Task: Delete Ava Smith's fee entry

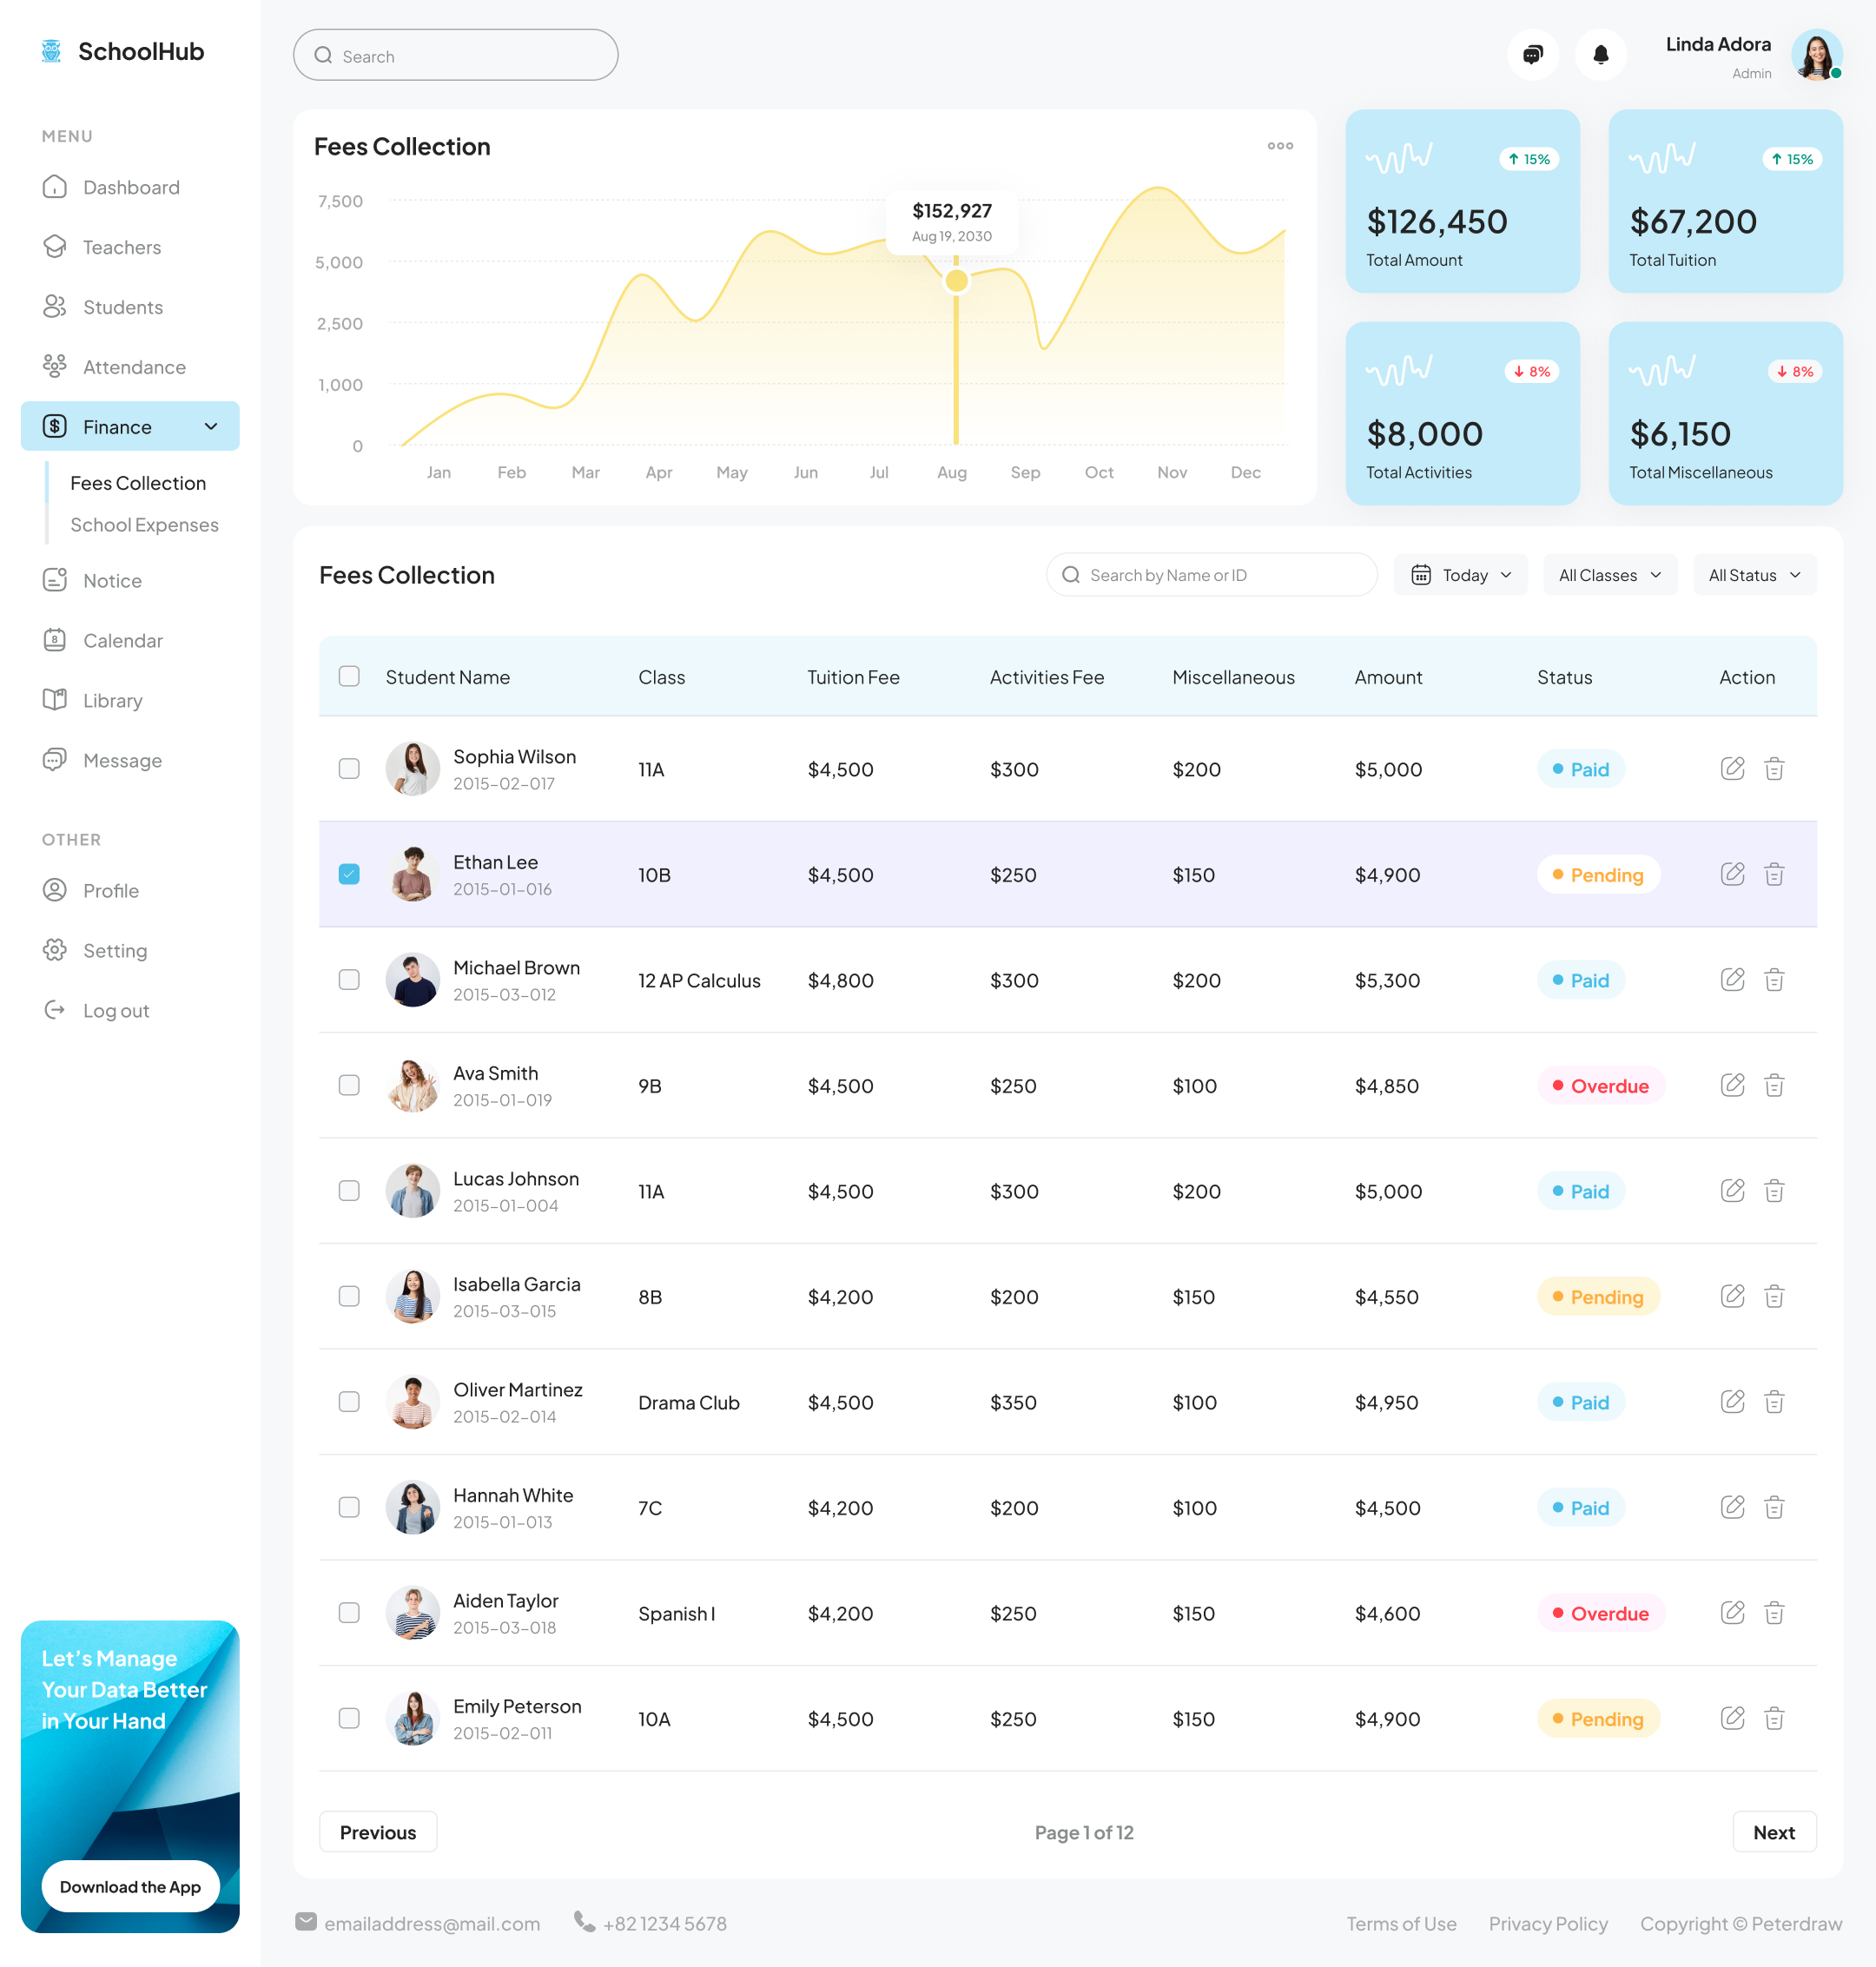Action: (1775, 1085)
